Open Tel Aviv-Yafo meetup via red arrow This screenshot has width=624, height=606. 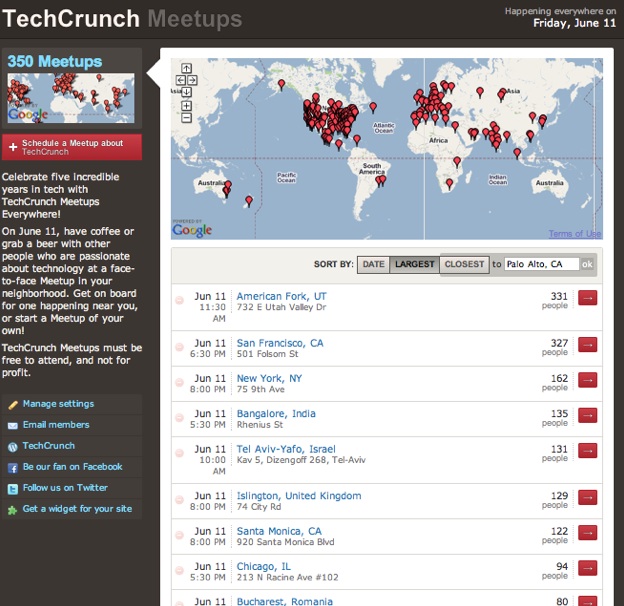pos(587,451)
